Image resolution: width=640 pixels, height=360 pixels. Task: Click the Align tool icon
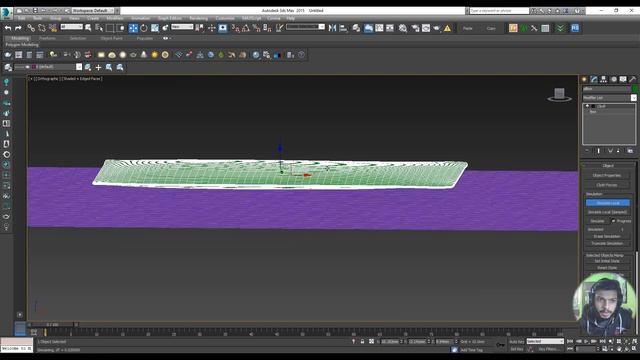[343, 28]
